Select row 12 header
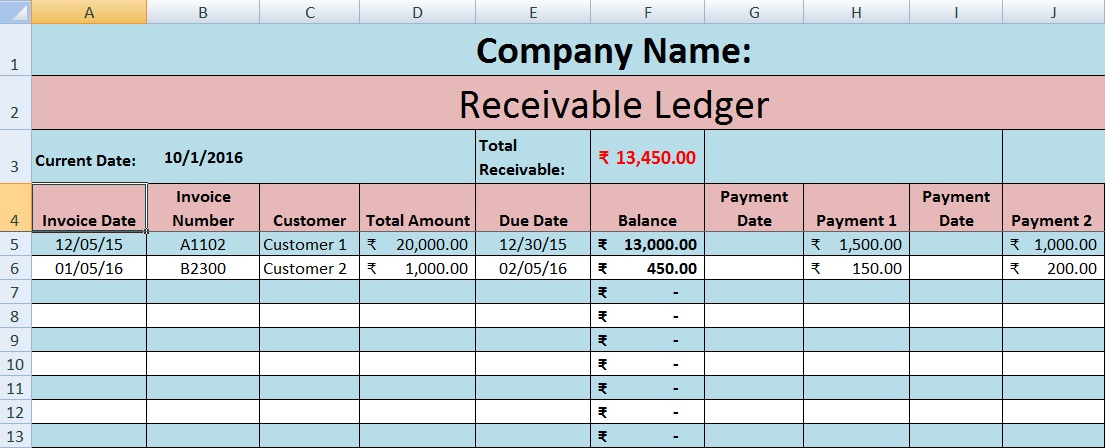 point(16,411)
